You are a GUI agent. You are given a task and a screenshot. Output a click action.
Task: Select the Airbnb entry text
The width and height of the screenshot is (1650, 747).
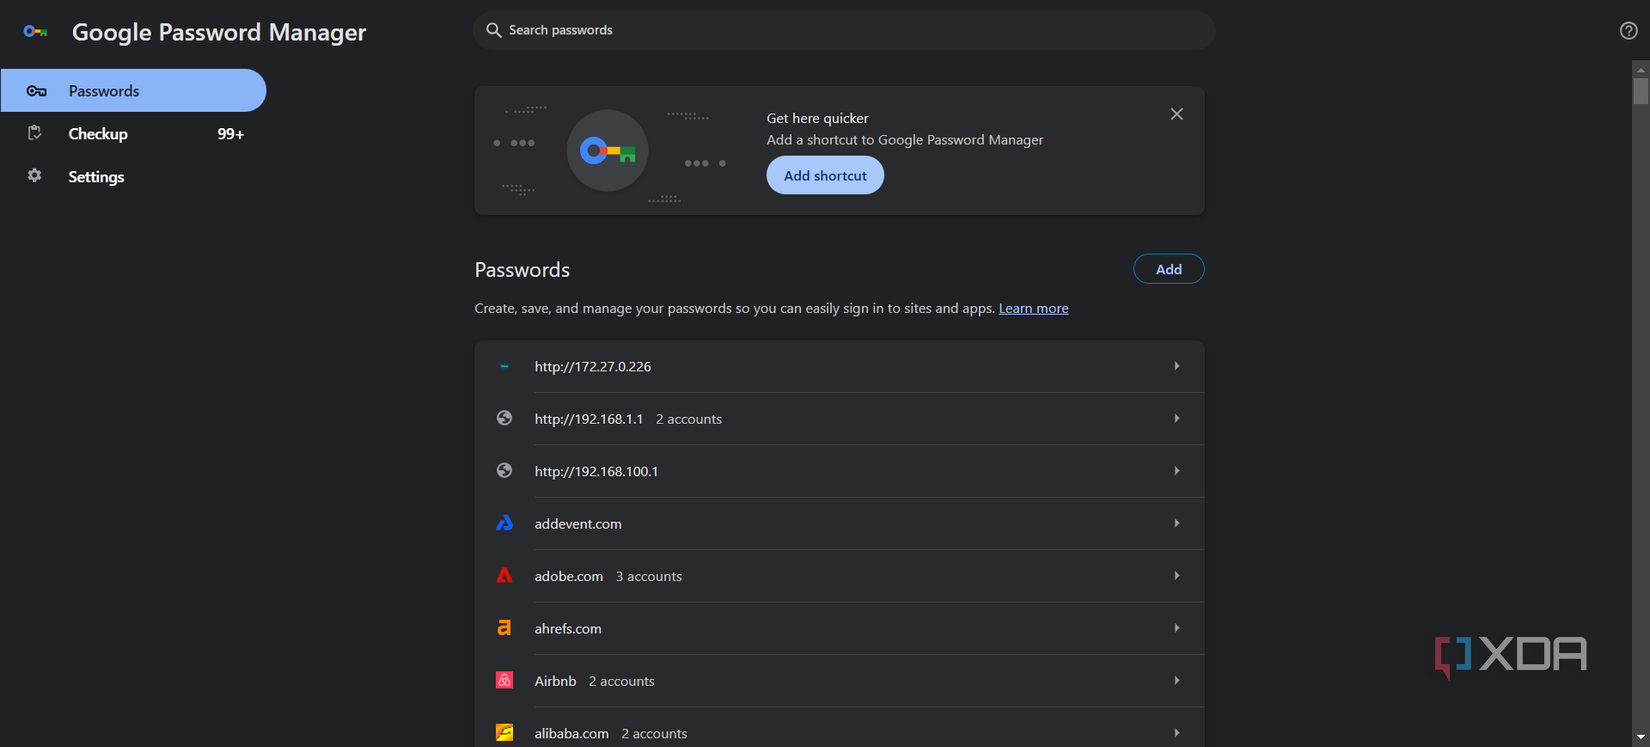(555, 680)
